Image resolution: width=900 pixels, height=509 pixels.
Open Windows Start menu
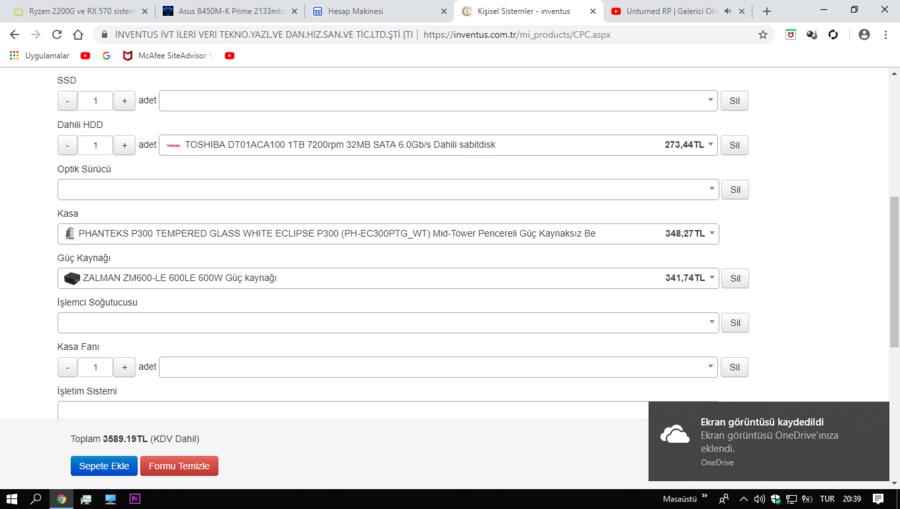tap(11, 499)
